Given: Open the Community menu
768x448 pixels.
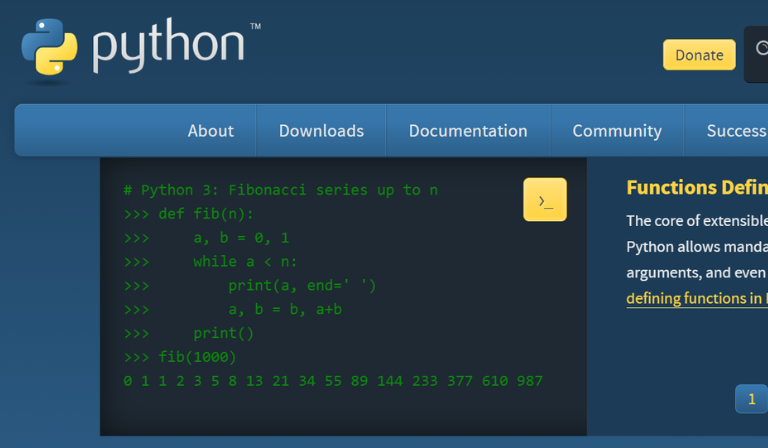Looking at the screenshot, I should click(617, 131).
